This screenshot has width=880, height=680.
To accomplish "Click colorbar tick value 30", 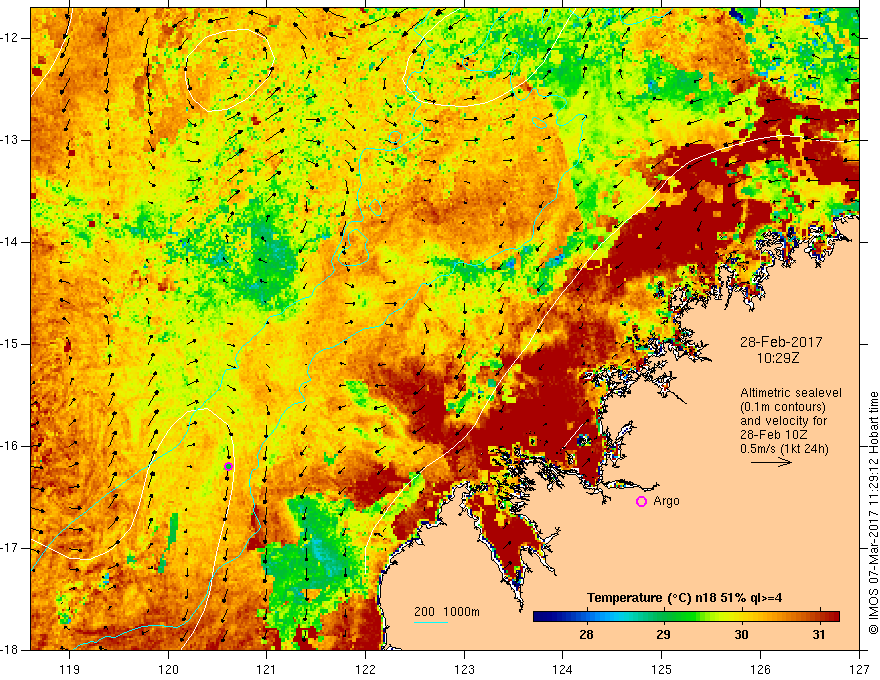I will tap(741, 635).
